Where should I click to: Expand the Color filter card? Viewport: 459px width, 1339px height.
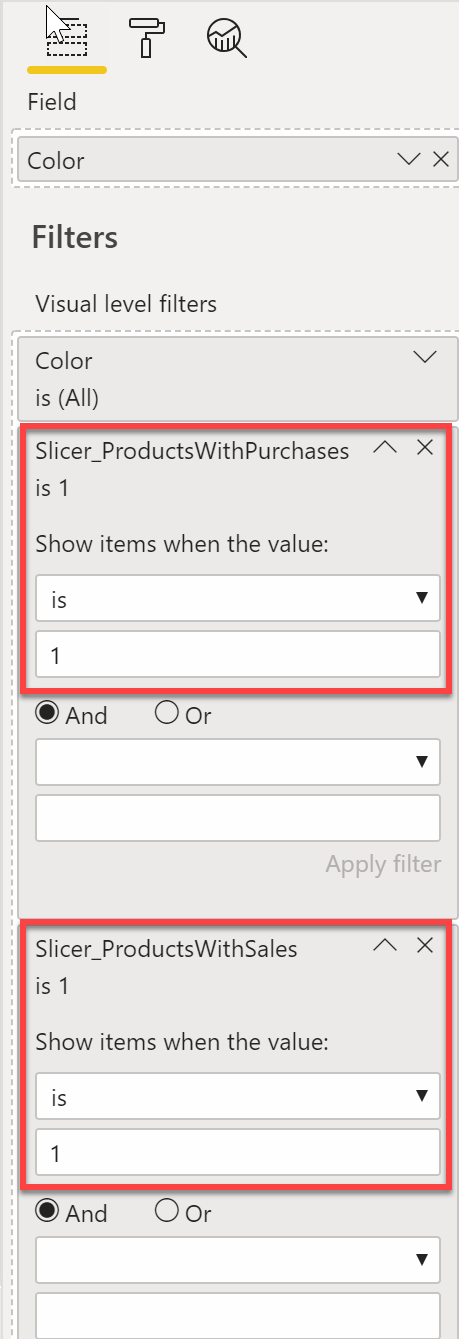[x=425, y=357]
